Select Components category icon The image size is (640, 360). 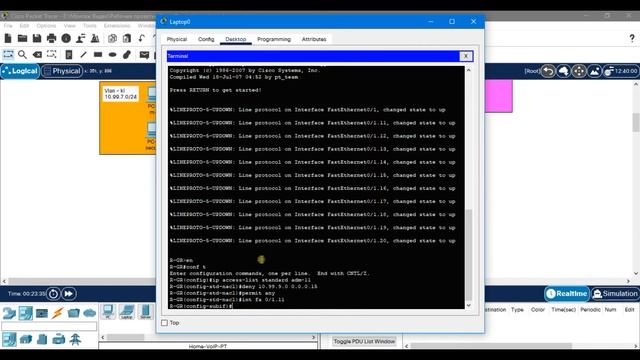42,313
